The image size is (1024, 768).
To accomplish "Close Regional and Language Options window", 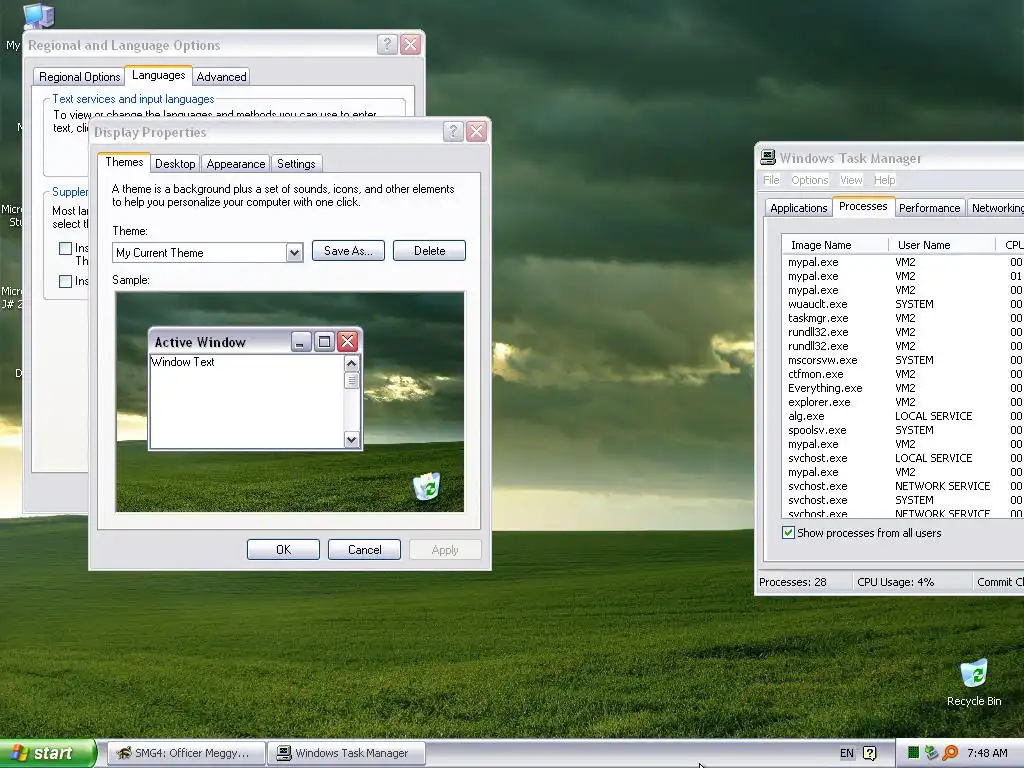I will (410, 44).
